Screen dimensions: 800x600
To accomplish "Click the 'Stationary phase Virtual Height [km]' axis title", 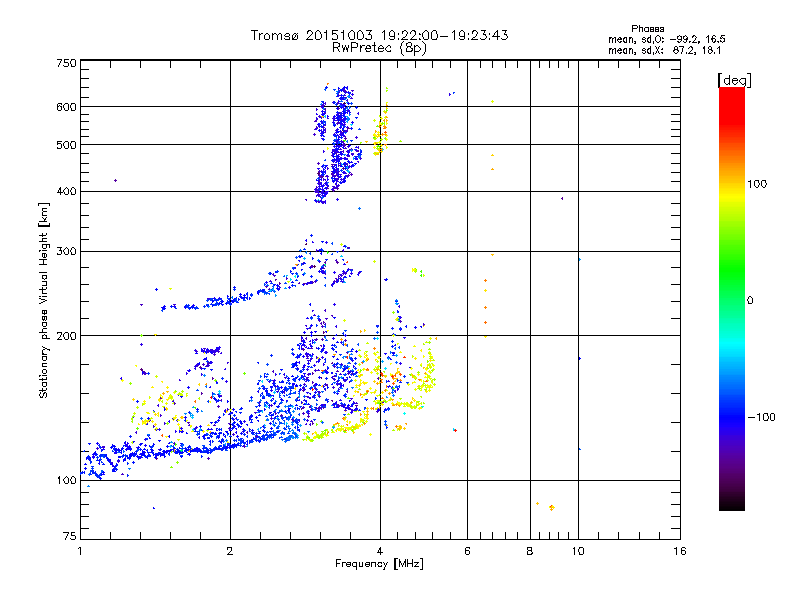I will (x=44, y=300).
